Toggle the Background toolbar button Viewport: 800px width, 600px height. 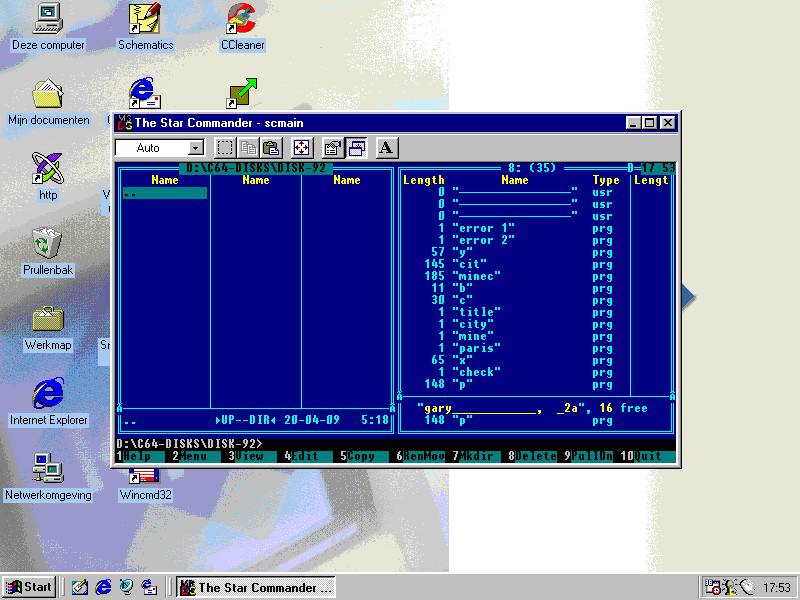point(356,148)
